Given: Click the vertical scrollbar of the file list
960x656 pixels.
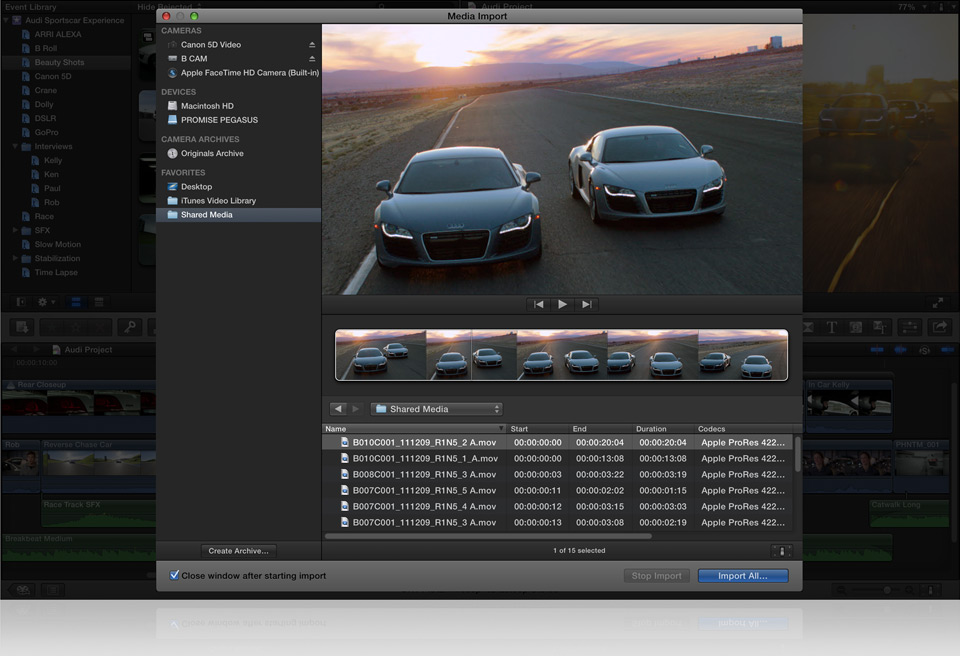Looking at the screenshot, I should point(797,454).
